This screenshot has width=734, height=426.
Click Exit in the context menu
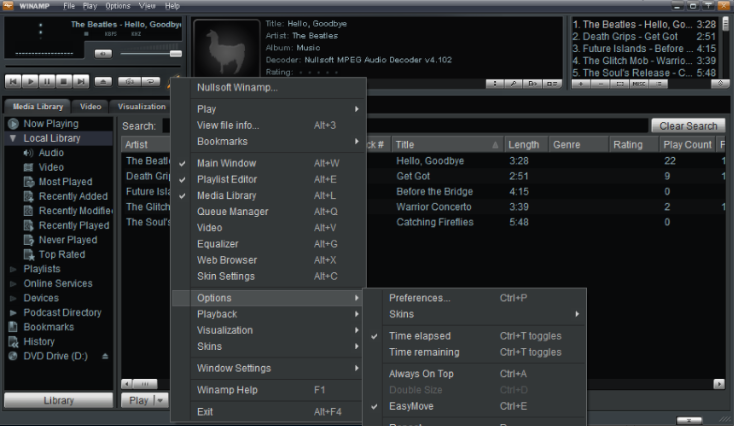point(269,412)
